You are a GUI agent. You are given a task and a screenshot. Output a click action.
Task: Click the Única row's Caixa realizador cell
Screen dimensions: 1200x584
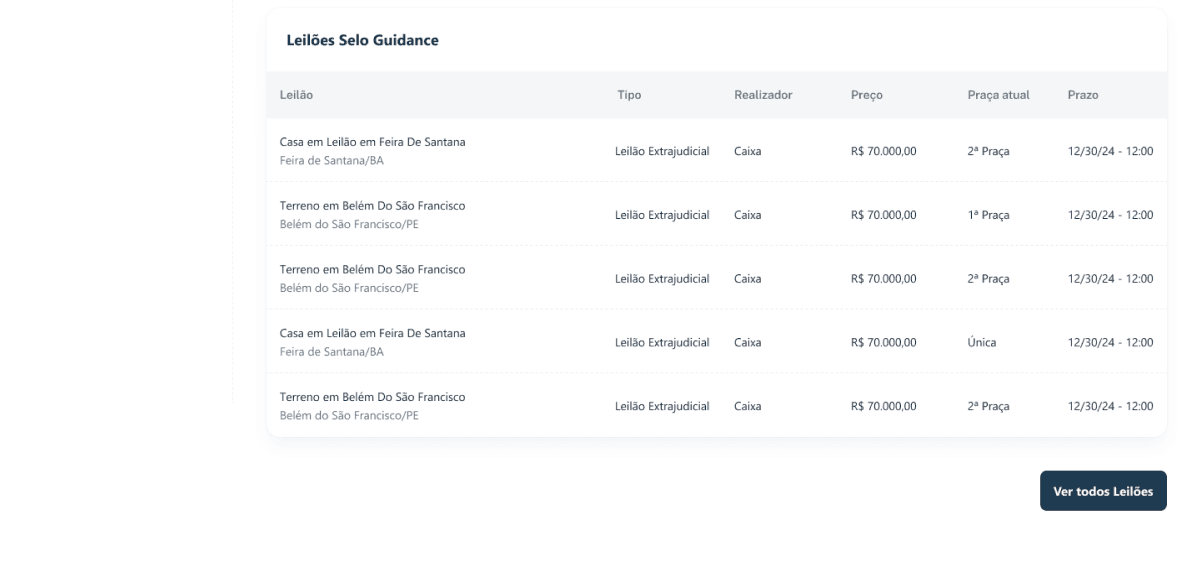click(x=748, y=342)
